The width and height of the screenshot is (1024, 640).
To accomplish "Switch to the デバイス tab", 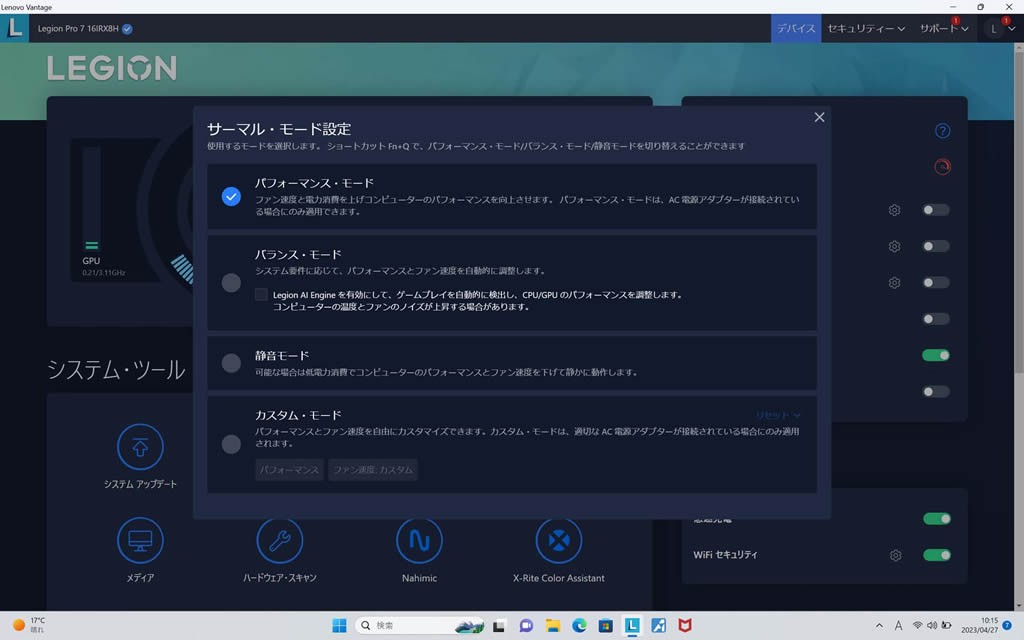I will [x=795, y=29].
